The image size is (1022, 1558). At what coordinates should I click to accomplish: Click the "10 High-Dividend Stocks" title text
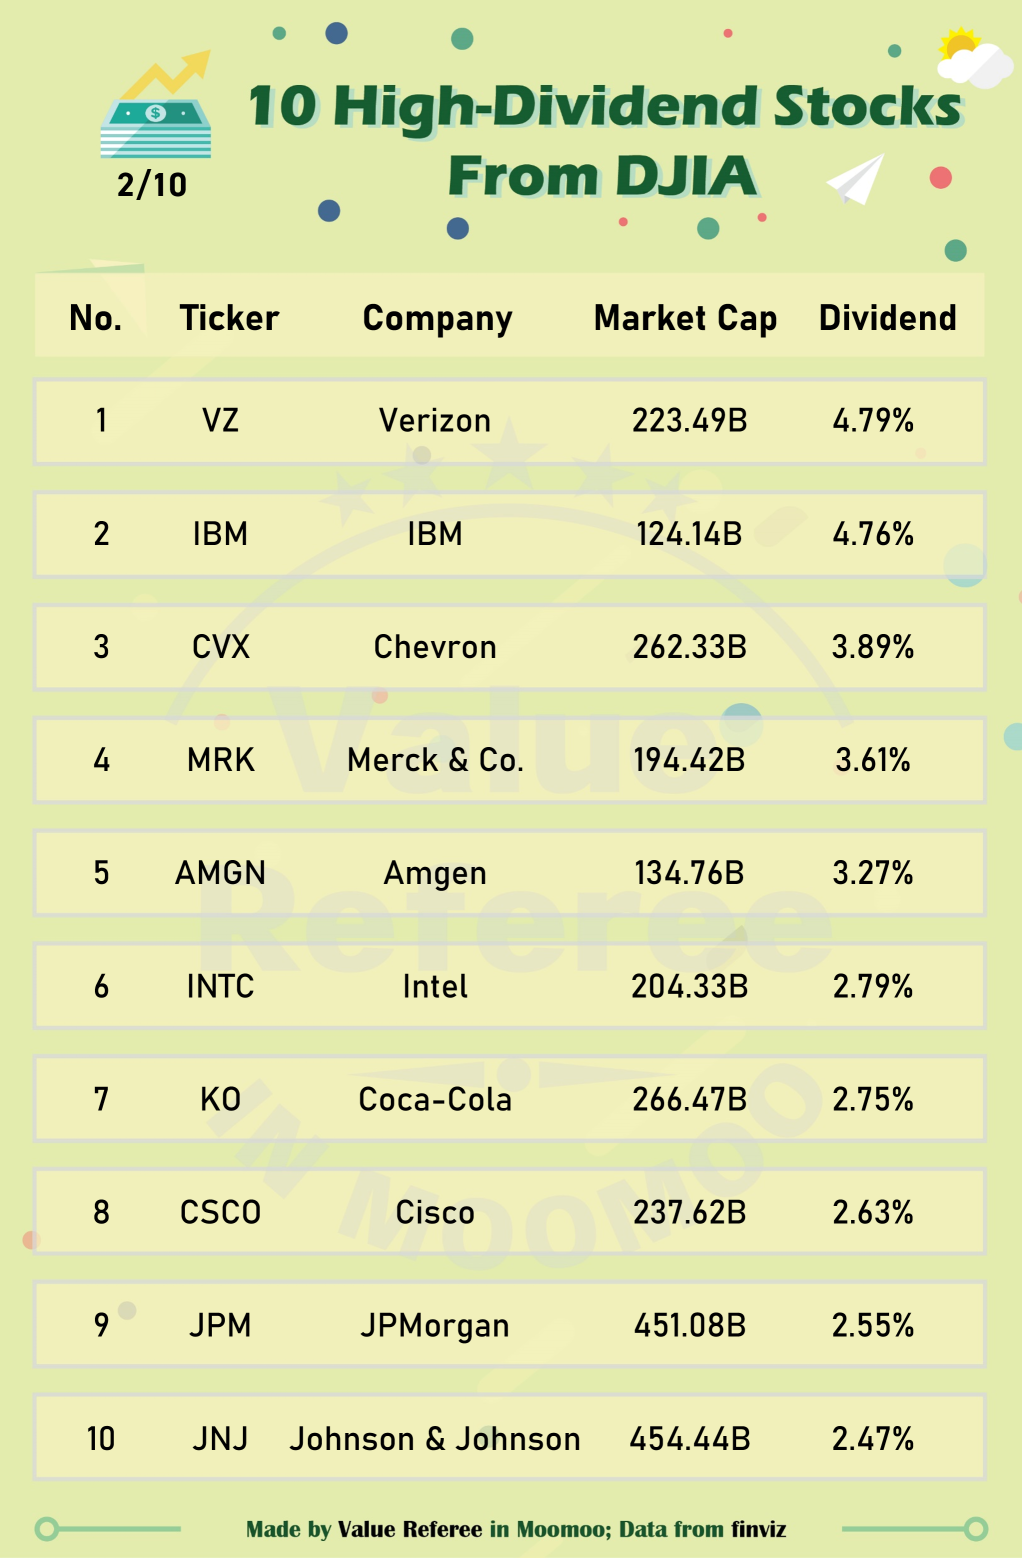(x=604, y=106)
